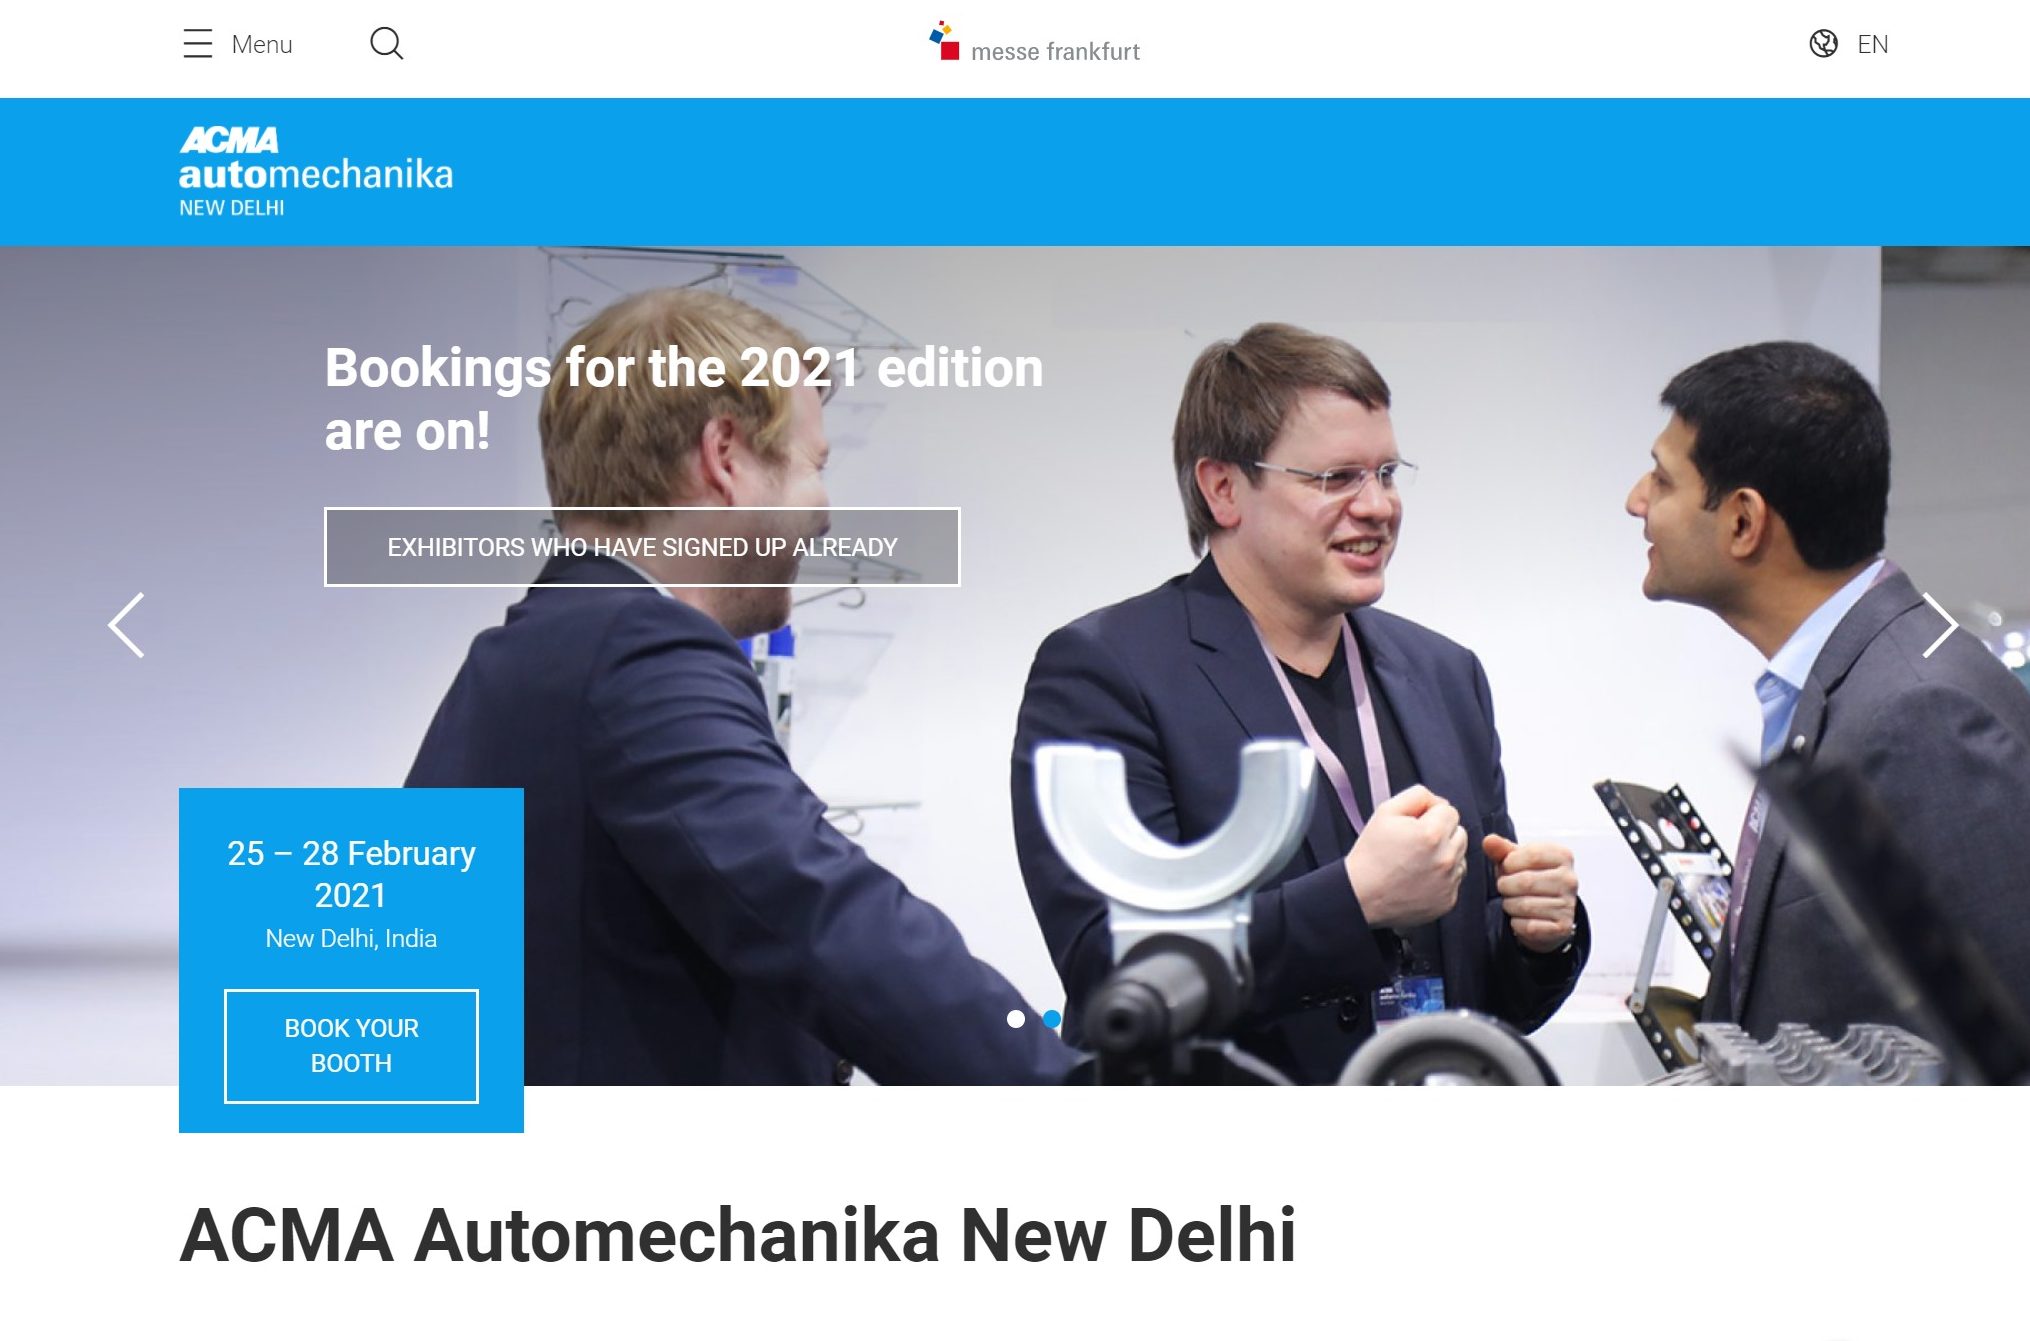Go to previous slide with left arrow
Viewport: 2030px width, 1341px height.
coord(127,625)
